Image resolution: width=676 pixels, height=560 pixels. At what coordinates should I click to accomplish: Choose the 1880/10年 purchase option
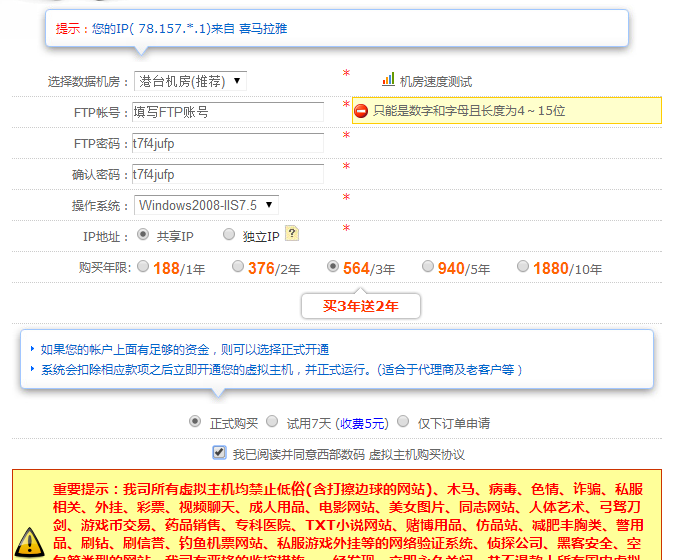(x=523, y=266)
